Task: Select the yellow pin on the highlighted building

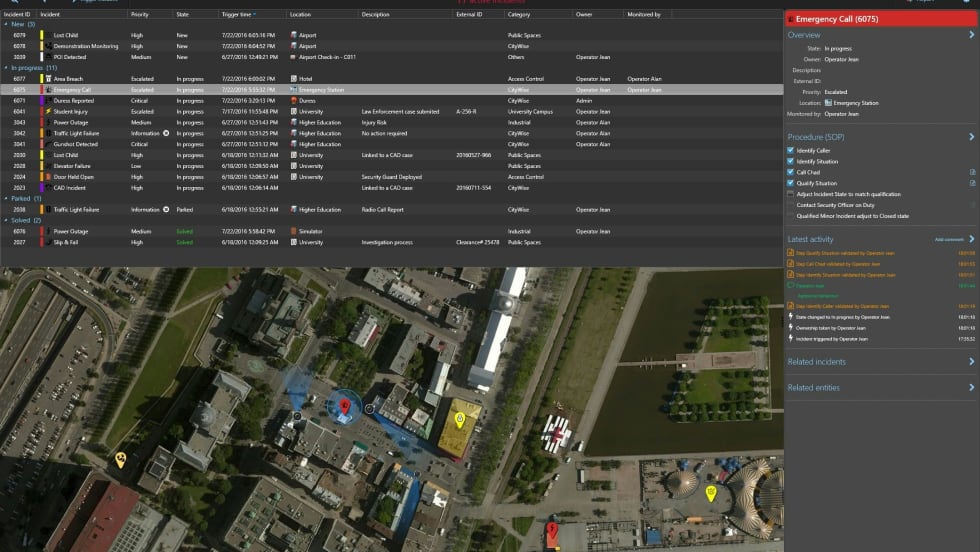Action: (x=460, y=418)
